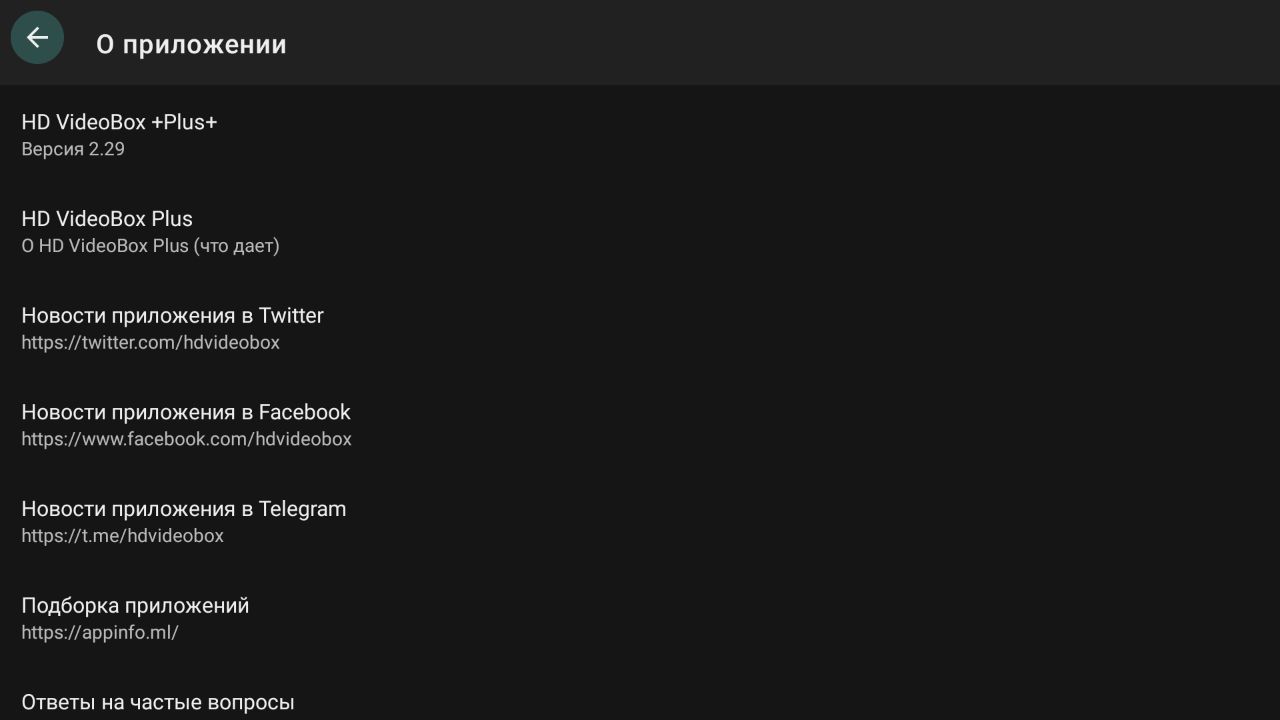Click the 'О приложении' header title
Screen dimensions: 1280x720
coord(191,45)
